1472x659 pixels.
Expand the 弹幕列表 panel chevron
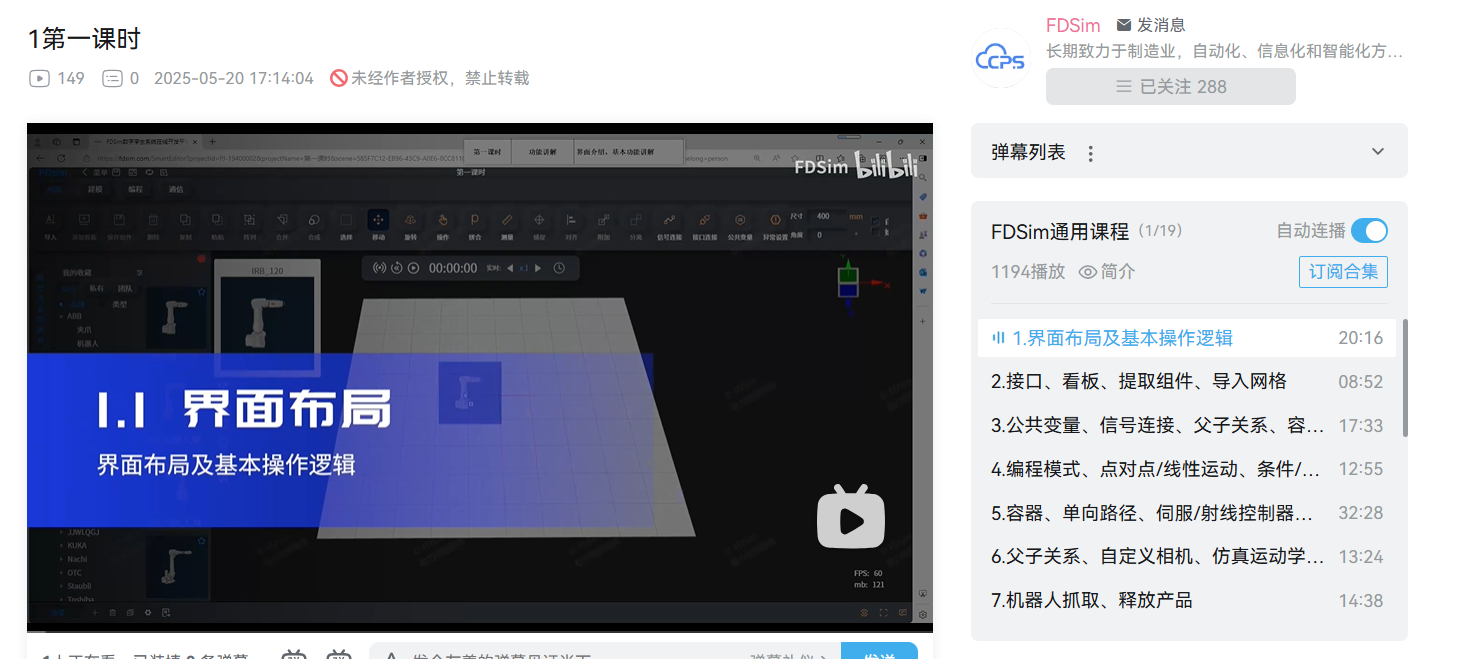tap(1378, 152)
